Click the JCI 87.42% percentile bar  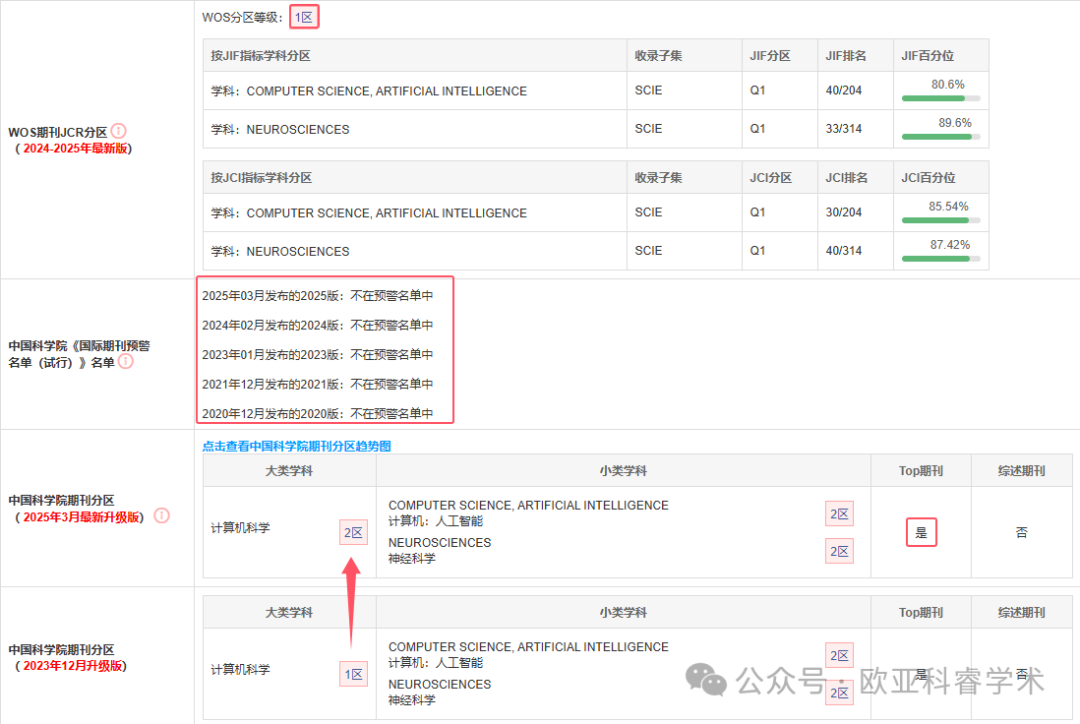click(x=940, y=259)
